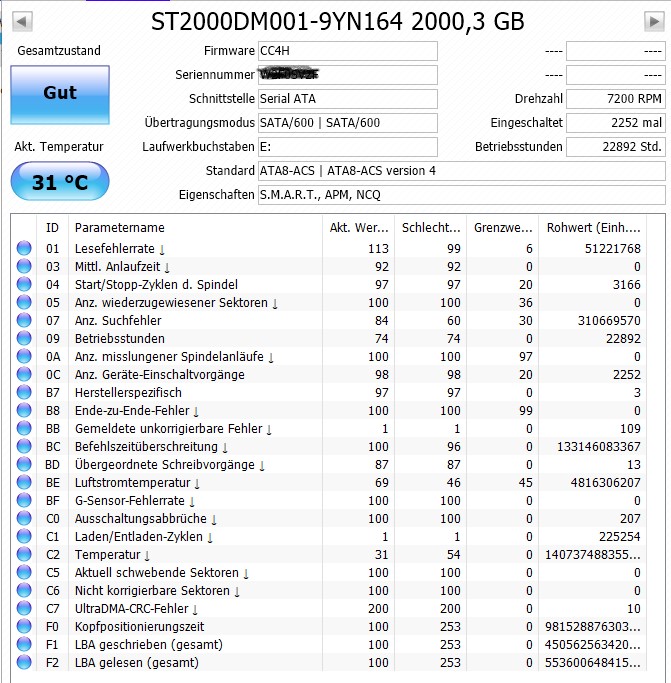
Task: Select the Drehzahl 7200 RPM field
Action: [616, 99]
